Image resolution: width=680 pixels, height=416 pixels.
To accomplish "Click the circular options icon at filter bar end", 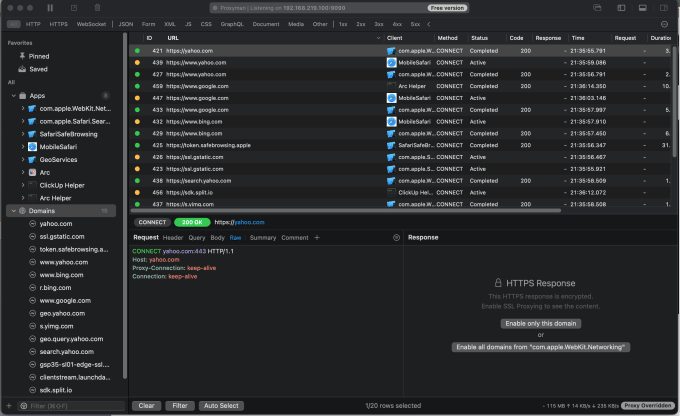I will pos(664,24).
